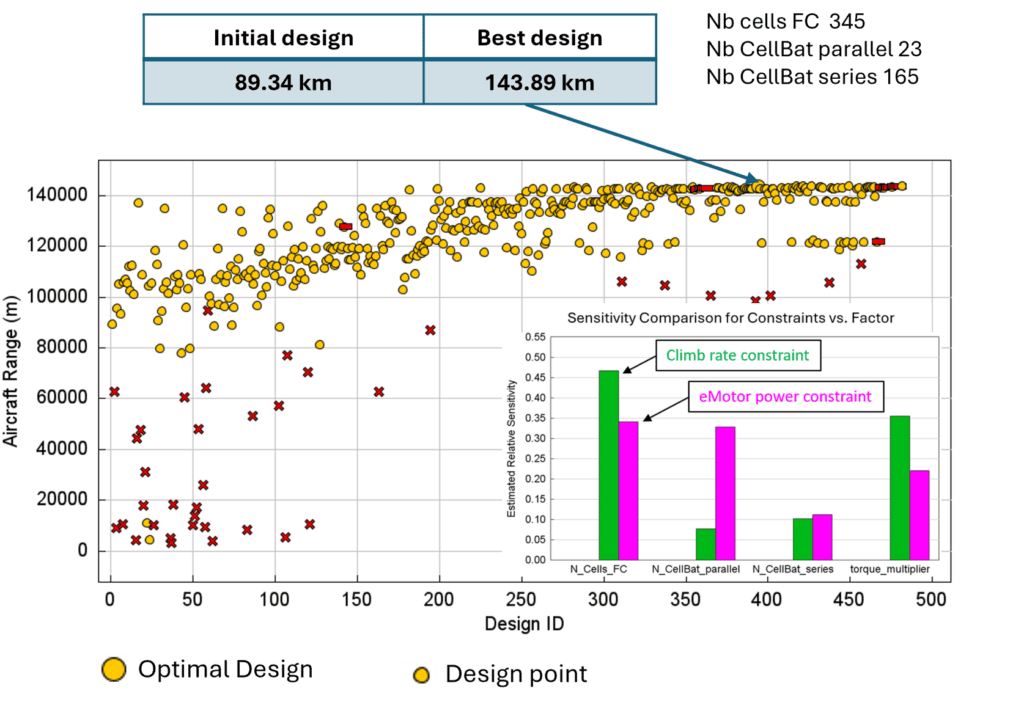Image resolution: width=1024 pixels, height=705 pixels.
Task: Select the 89.34 km table cell
Action: coord(283,83)
